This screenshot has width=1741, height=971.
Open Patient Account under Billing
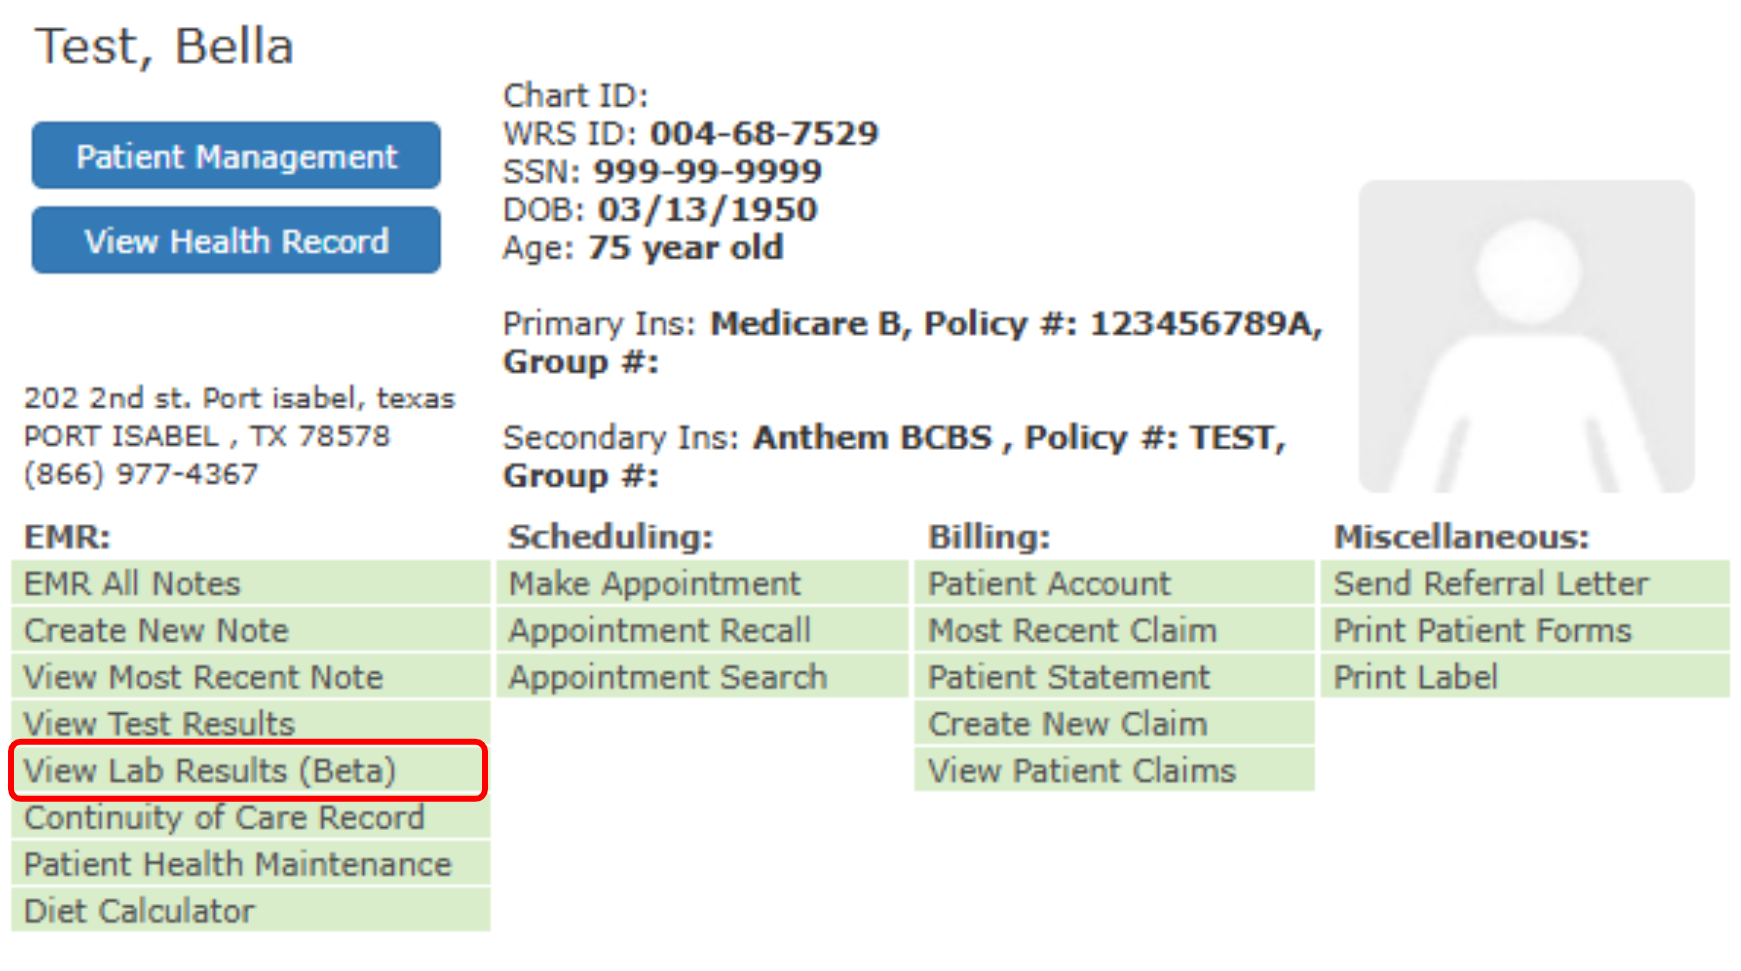tap(1048, 584)
